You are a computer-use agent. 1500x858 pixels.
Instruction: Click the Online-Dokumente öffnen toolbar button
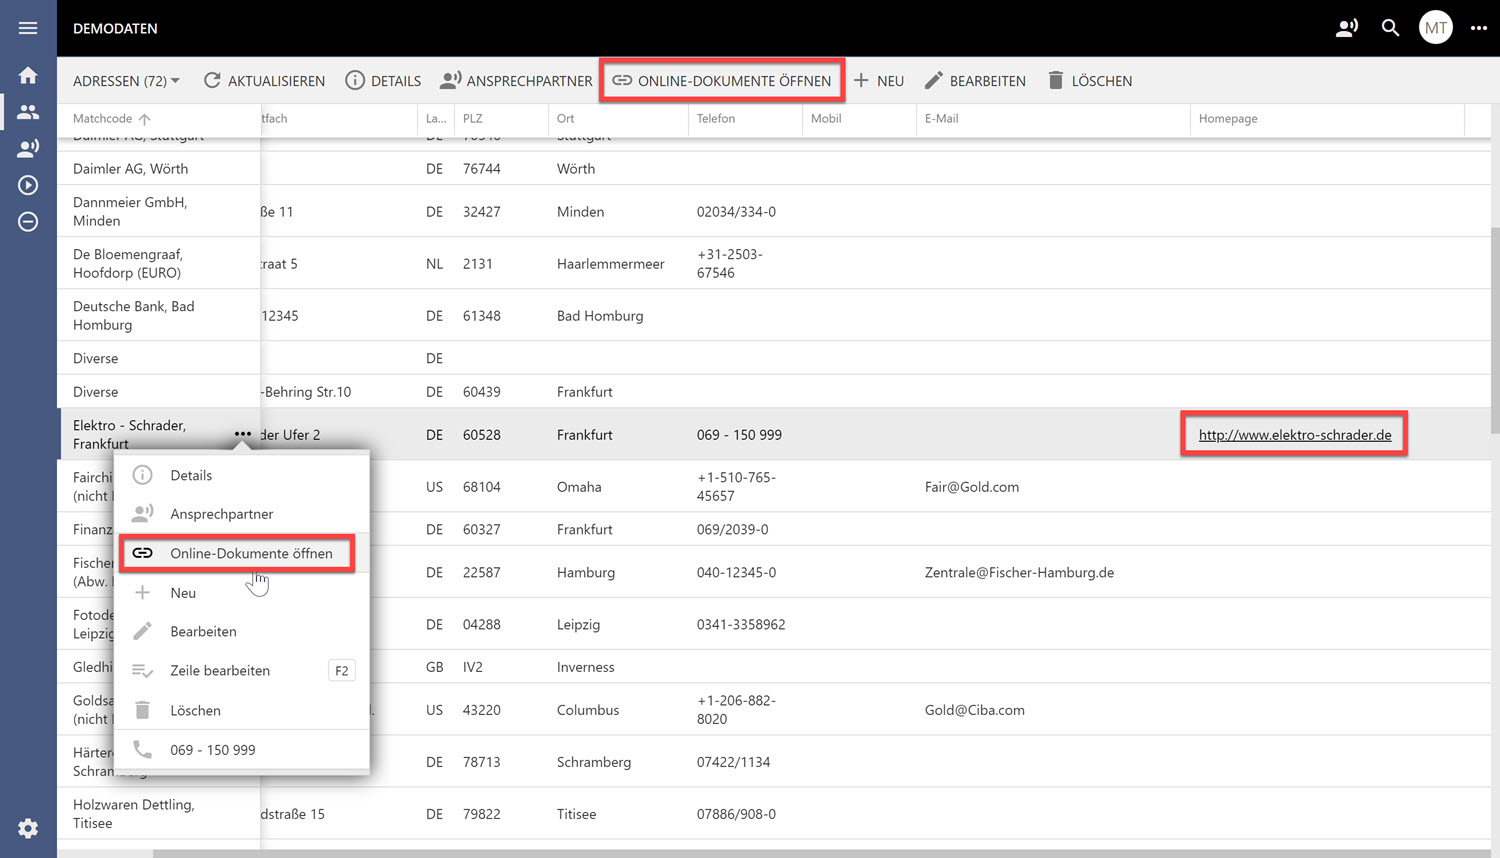point(722,81)
